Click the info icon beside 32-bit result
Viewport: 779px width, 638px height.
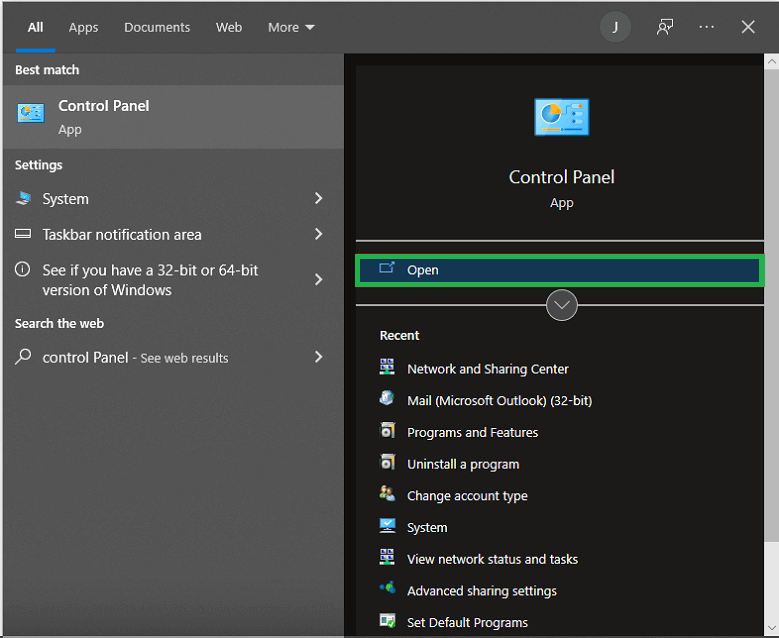tap(22, 269)
